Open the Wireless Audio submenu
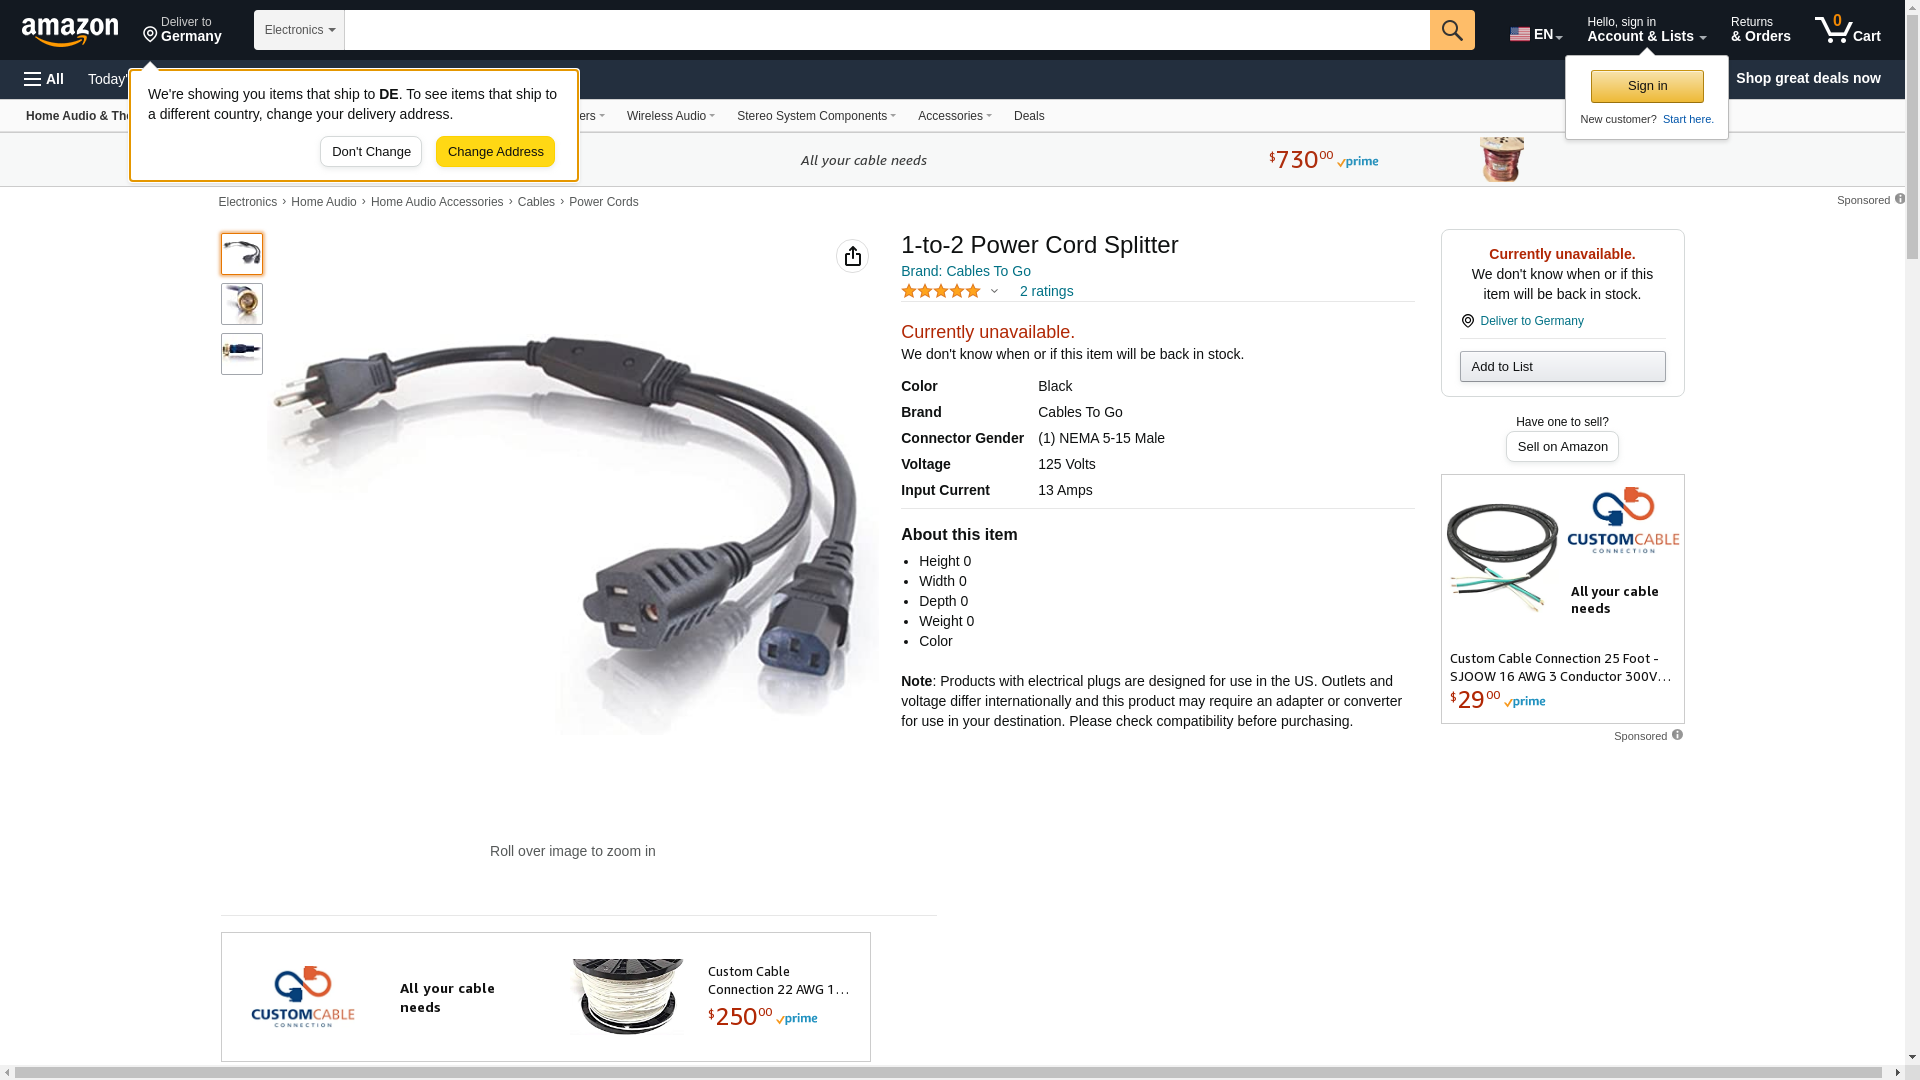This screenshot has width=1920, height=1080. point(670,116)
